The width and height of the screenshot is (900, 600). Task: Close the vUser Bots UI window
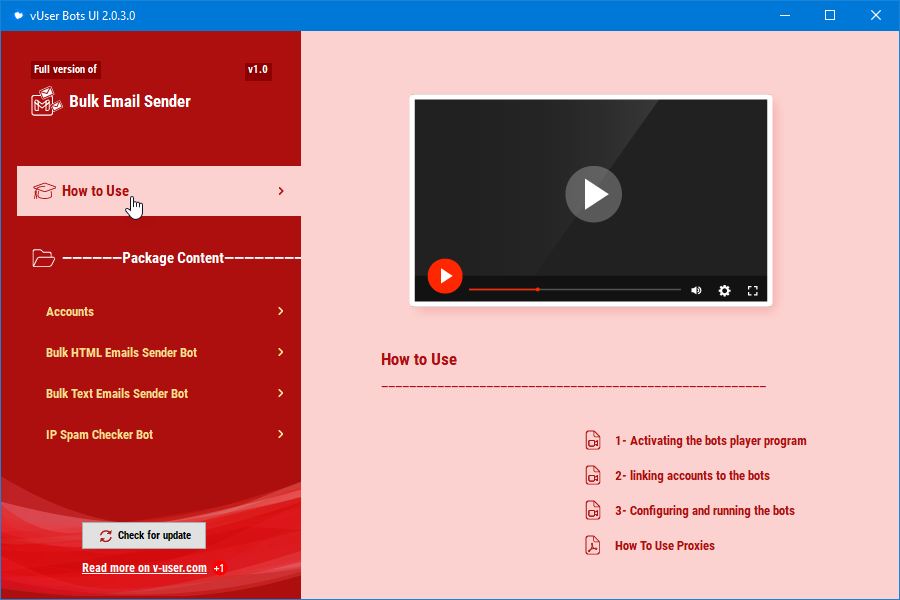(x=875, y=16)
